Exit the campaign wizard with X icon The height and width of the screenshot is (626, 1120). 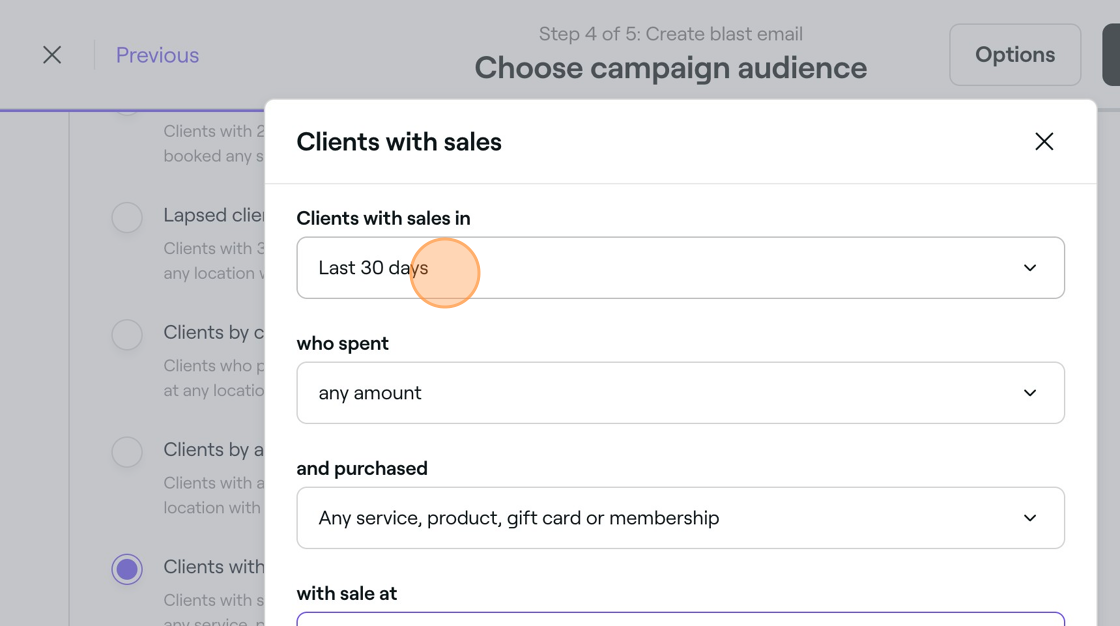click(x=52, y=55)
